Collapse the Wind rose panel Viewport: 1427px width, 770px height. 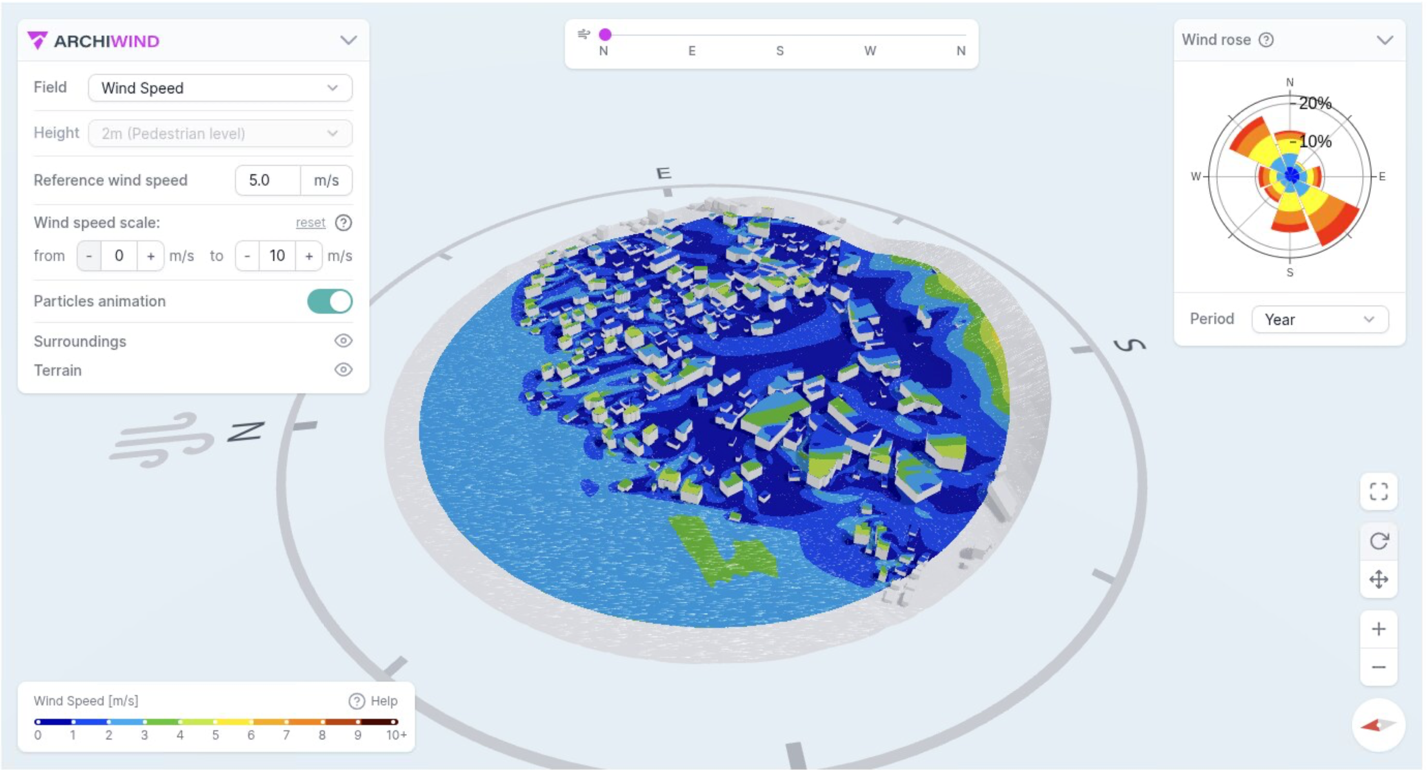(x=1384, y=40)
